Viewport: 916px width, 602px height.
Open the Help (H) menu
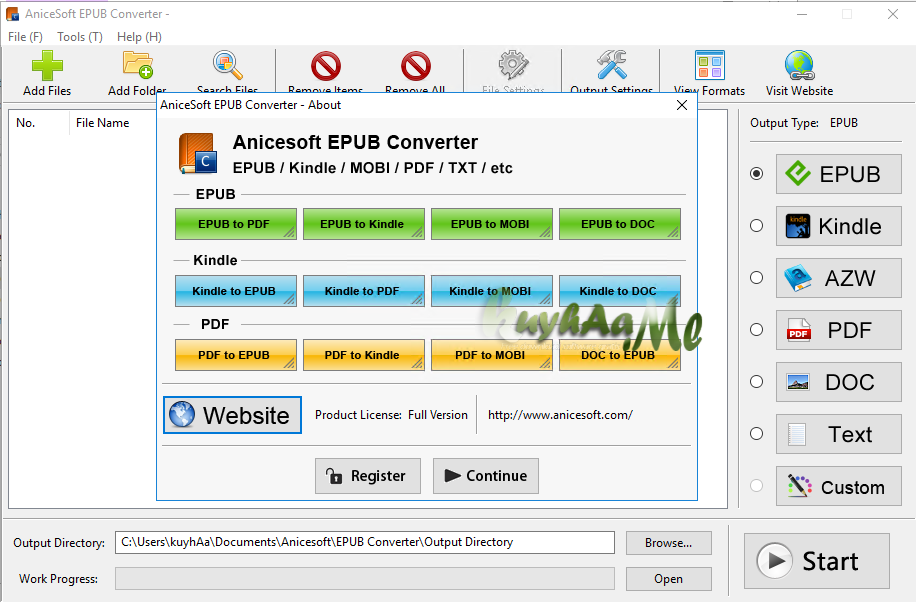pos(139,37)
